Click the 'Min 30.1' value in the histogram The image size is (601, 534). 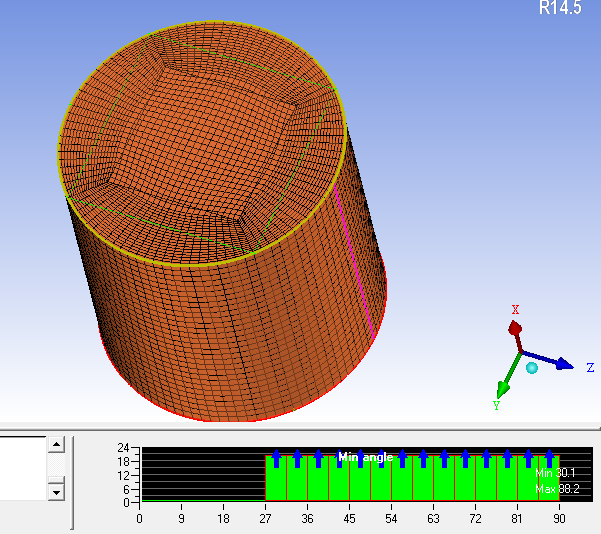555,473
